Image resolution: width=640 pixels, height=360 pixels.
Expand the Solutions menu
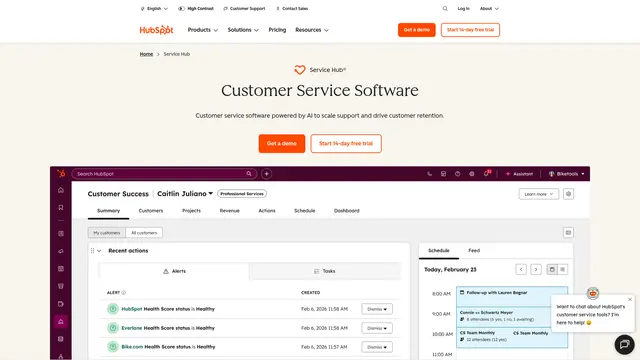coord(243,30)
